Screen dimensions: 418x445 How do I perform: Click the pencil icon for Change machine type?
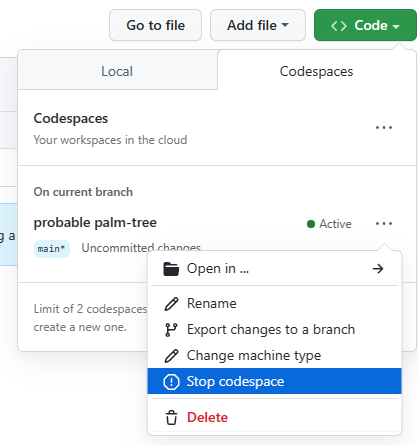coord(171,356)
